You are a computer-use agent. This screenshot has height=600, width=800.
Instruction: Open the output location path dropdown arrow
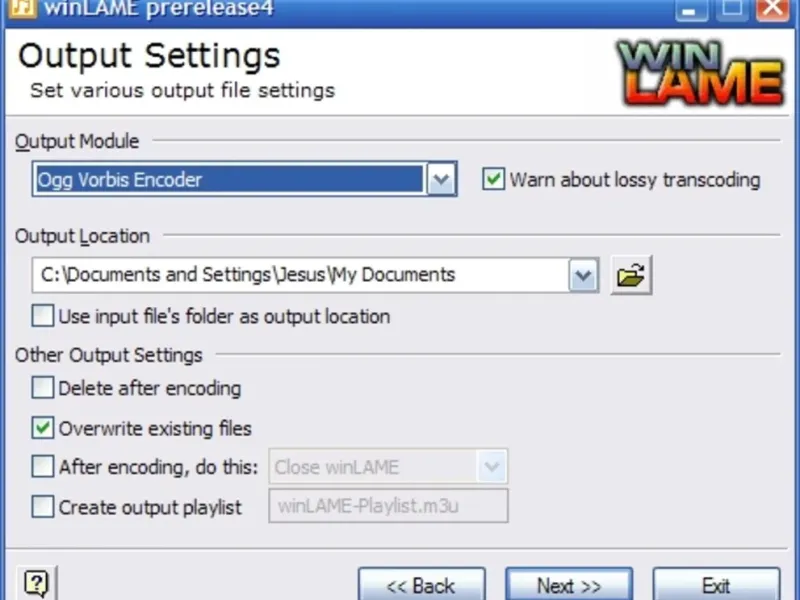click(583, 276)
